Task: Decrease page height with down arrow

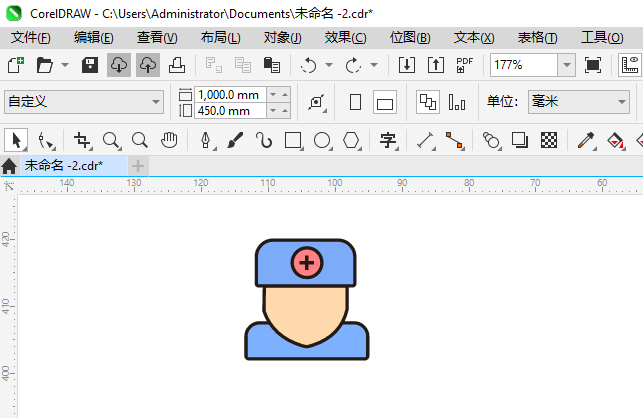Action: (x=273, y=111)
